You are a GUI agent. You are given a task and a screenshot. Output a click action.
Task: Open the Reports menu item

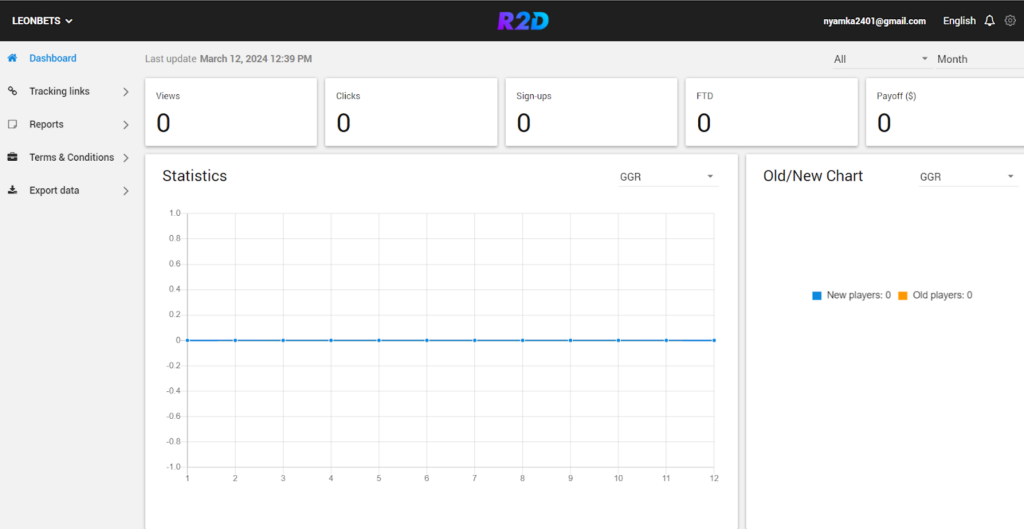(x=46, y=124)
